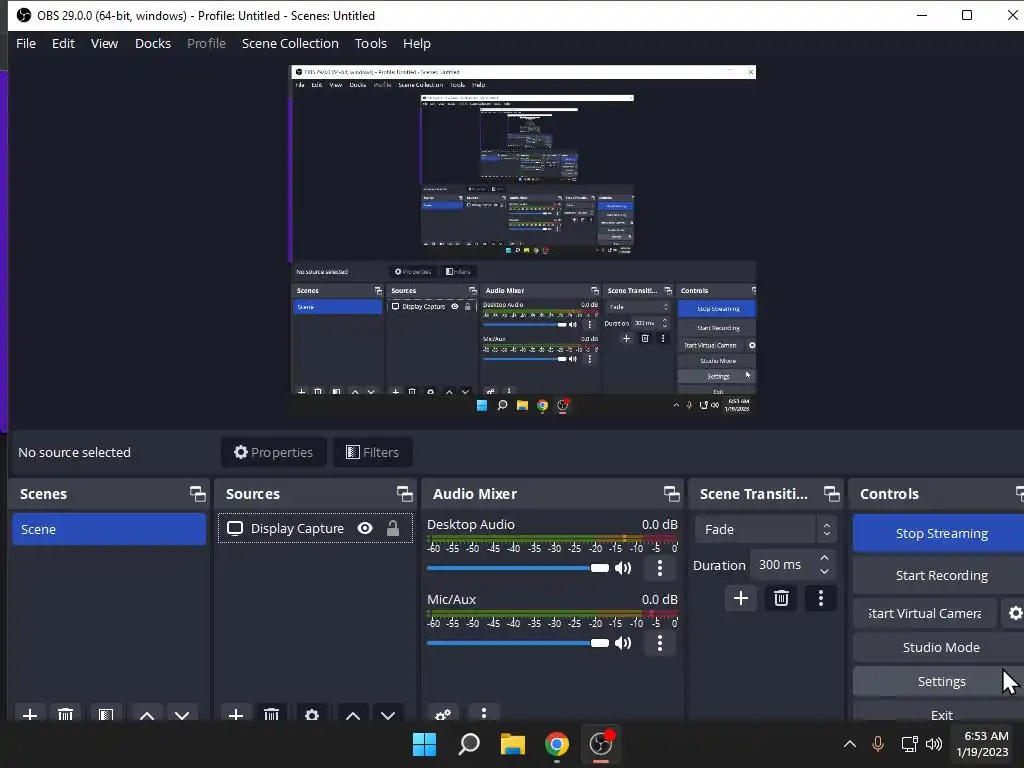Open Windows Search from the taskbar

pos(469,744)
